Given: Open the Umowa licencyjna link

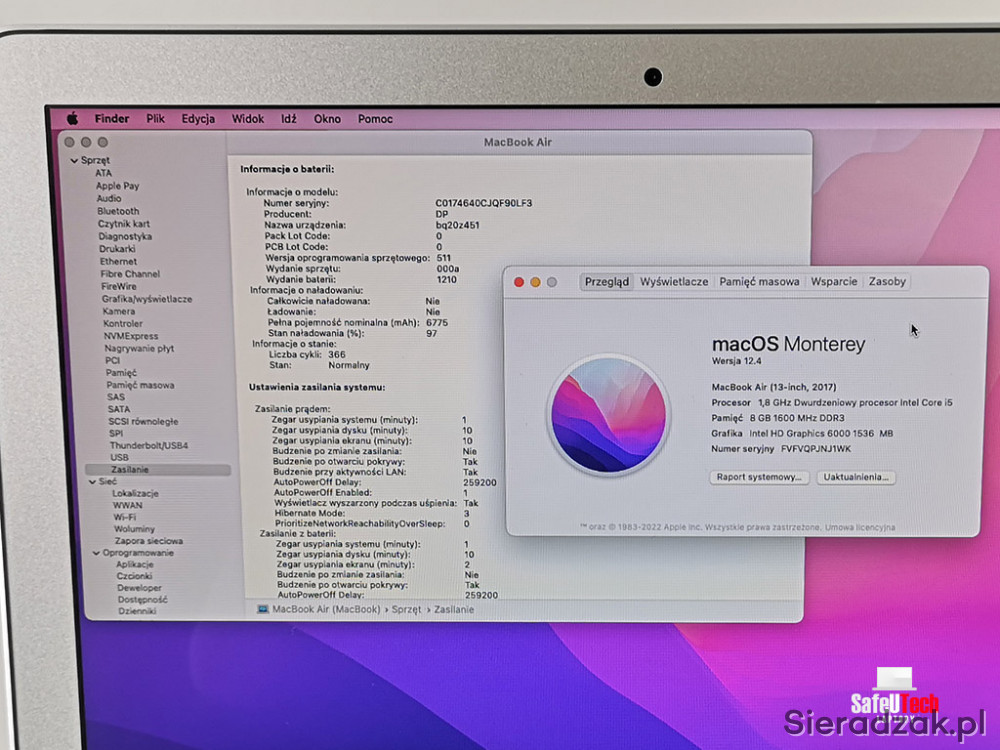Looking at the screenshot, I should coord(860,527).
